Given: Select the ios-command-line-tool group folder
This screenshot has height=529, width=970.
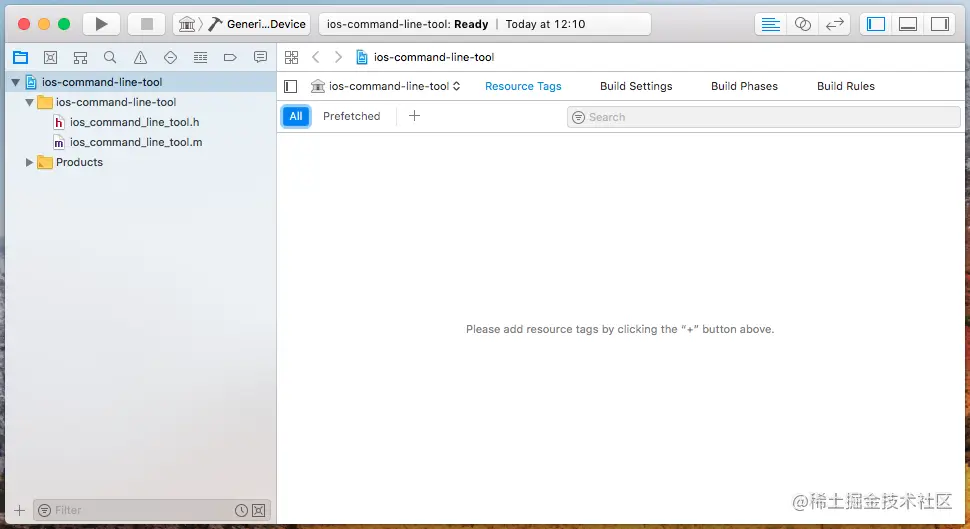Looking at the screenshot, I should (x=140, y=102).
